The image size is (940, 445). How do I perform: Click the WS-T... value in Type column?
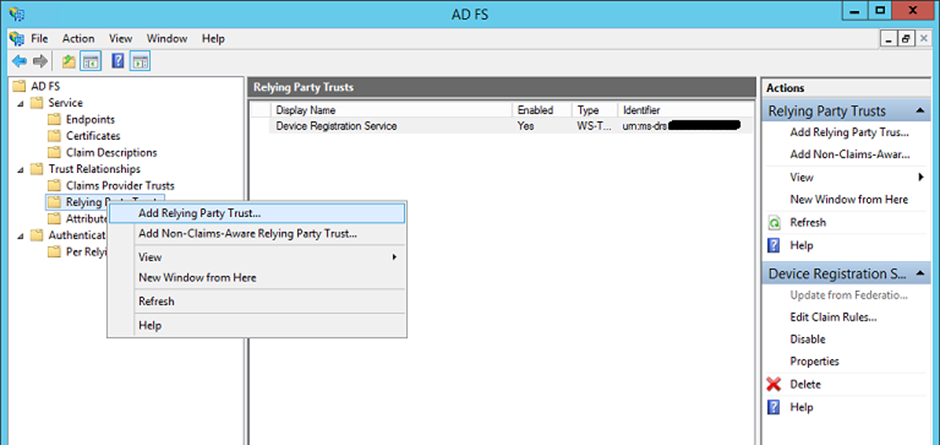[x=592, y=126]
